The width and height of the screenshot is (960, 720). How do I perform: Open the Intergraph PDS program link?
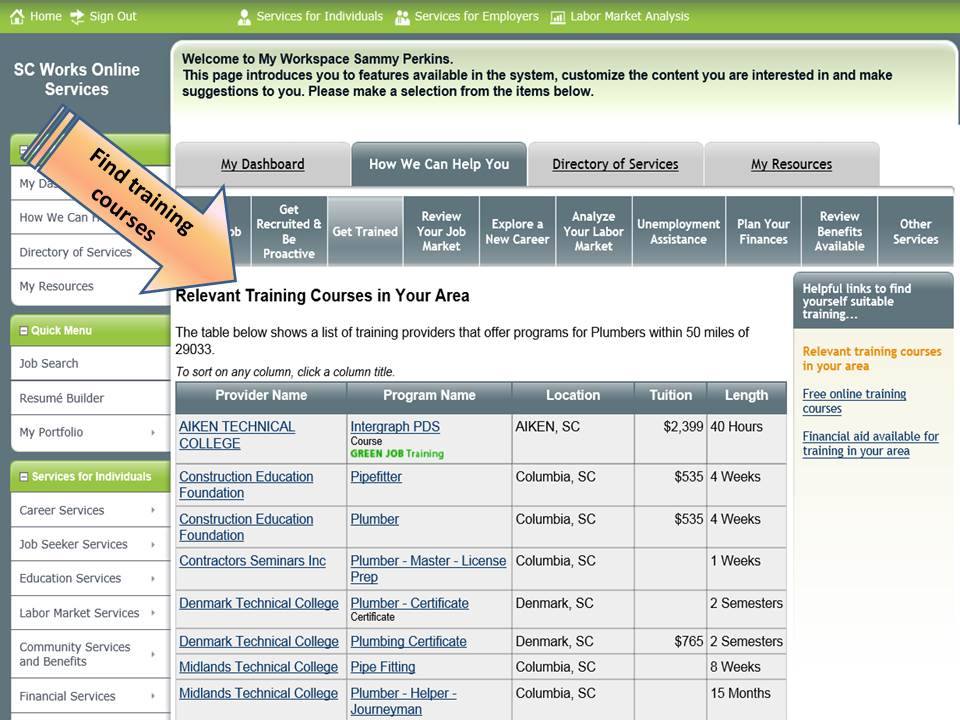(x=395, y=427)
